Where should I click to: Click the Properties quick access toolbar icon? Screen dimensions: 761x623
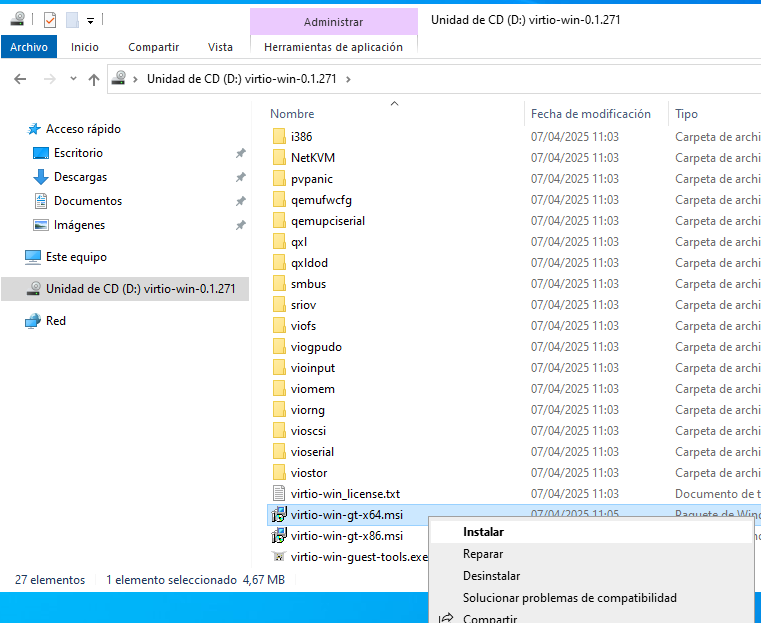tap(50, 20)
